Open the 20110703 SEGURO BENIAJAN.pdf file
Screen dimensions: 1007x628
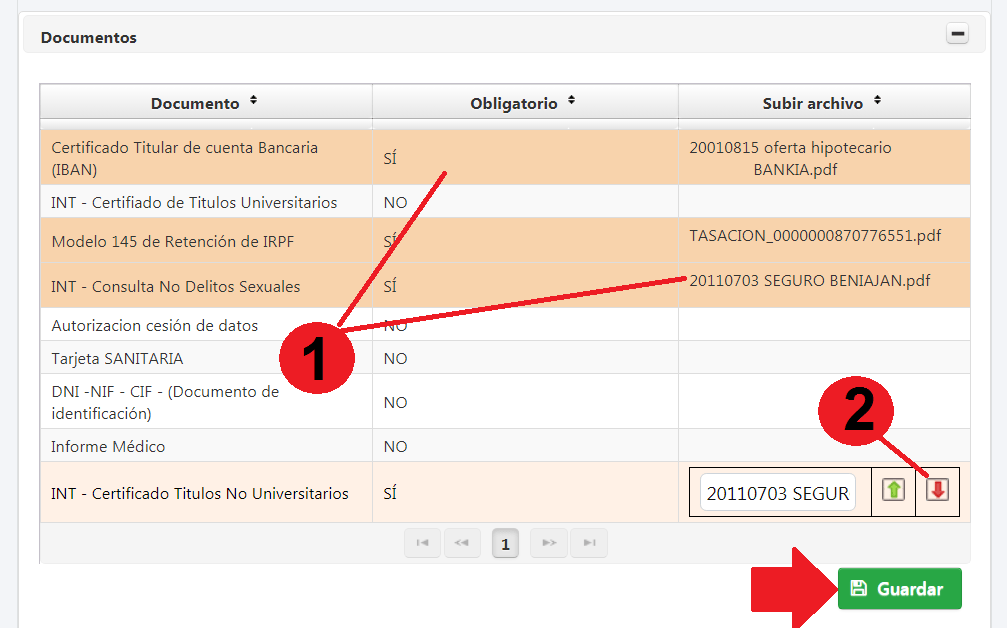[810, 281]
